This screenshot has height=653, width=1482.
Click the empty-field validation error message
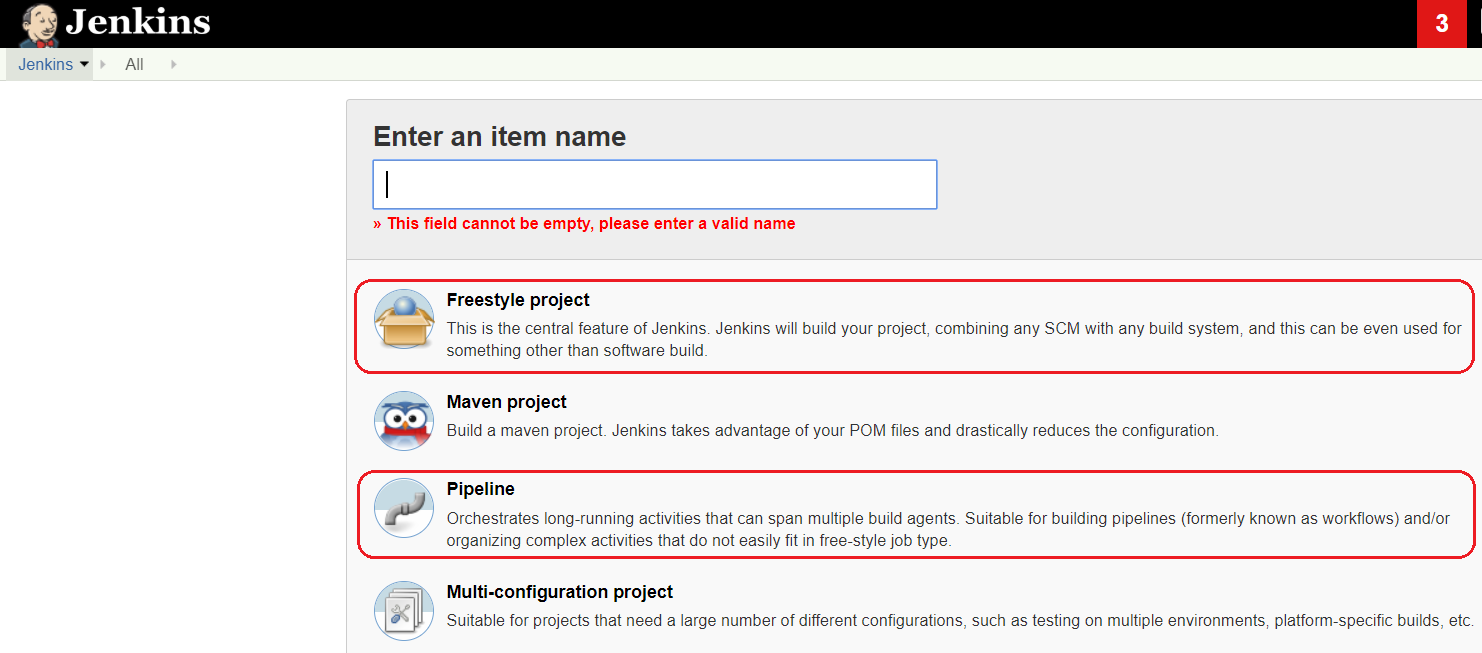coord(584,224)
